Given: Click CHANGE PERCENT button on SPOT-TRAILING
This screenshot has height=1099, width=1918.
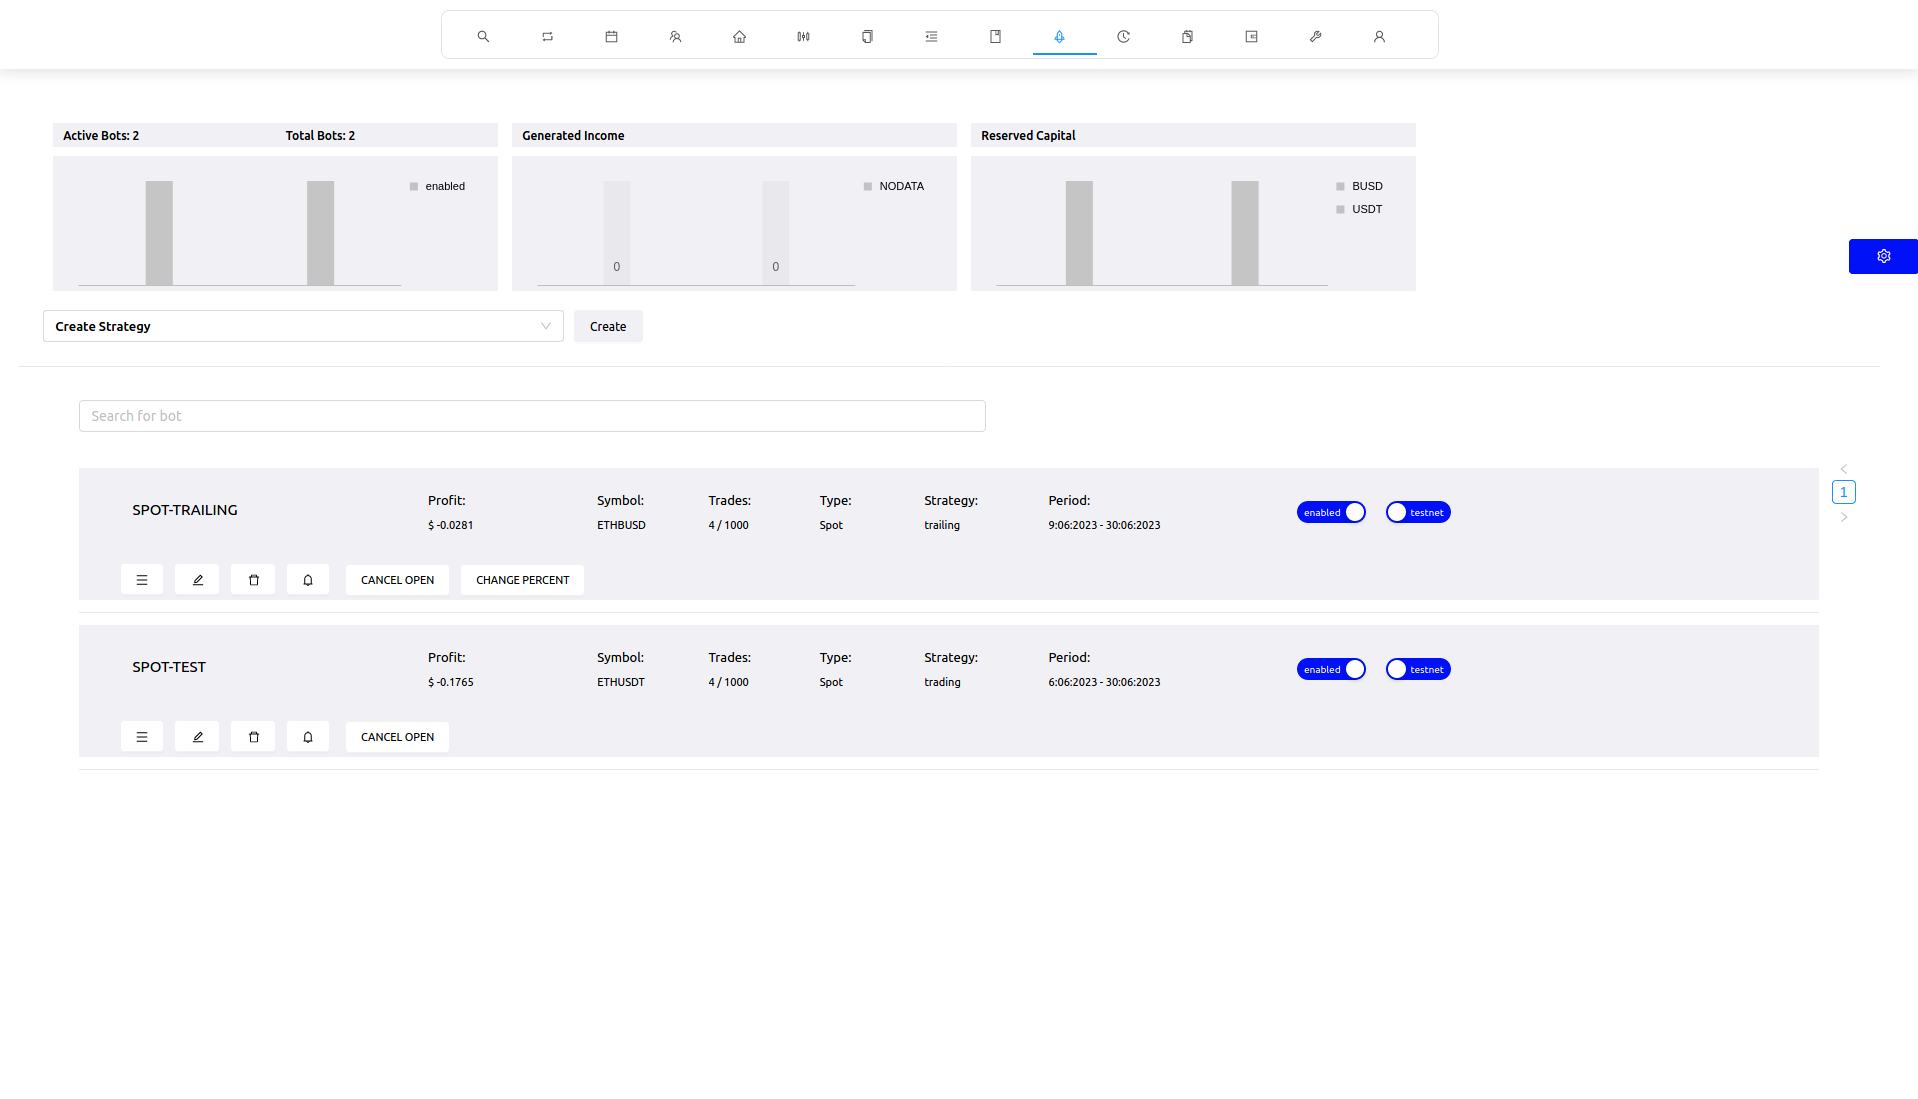Looking at the screenshot, I should (x=522, y=580).
